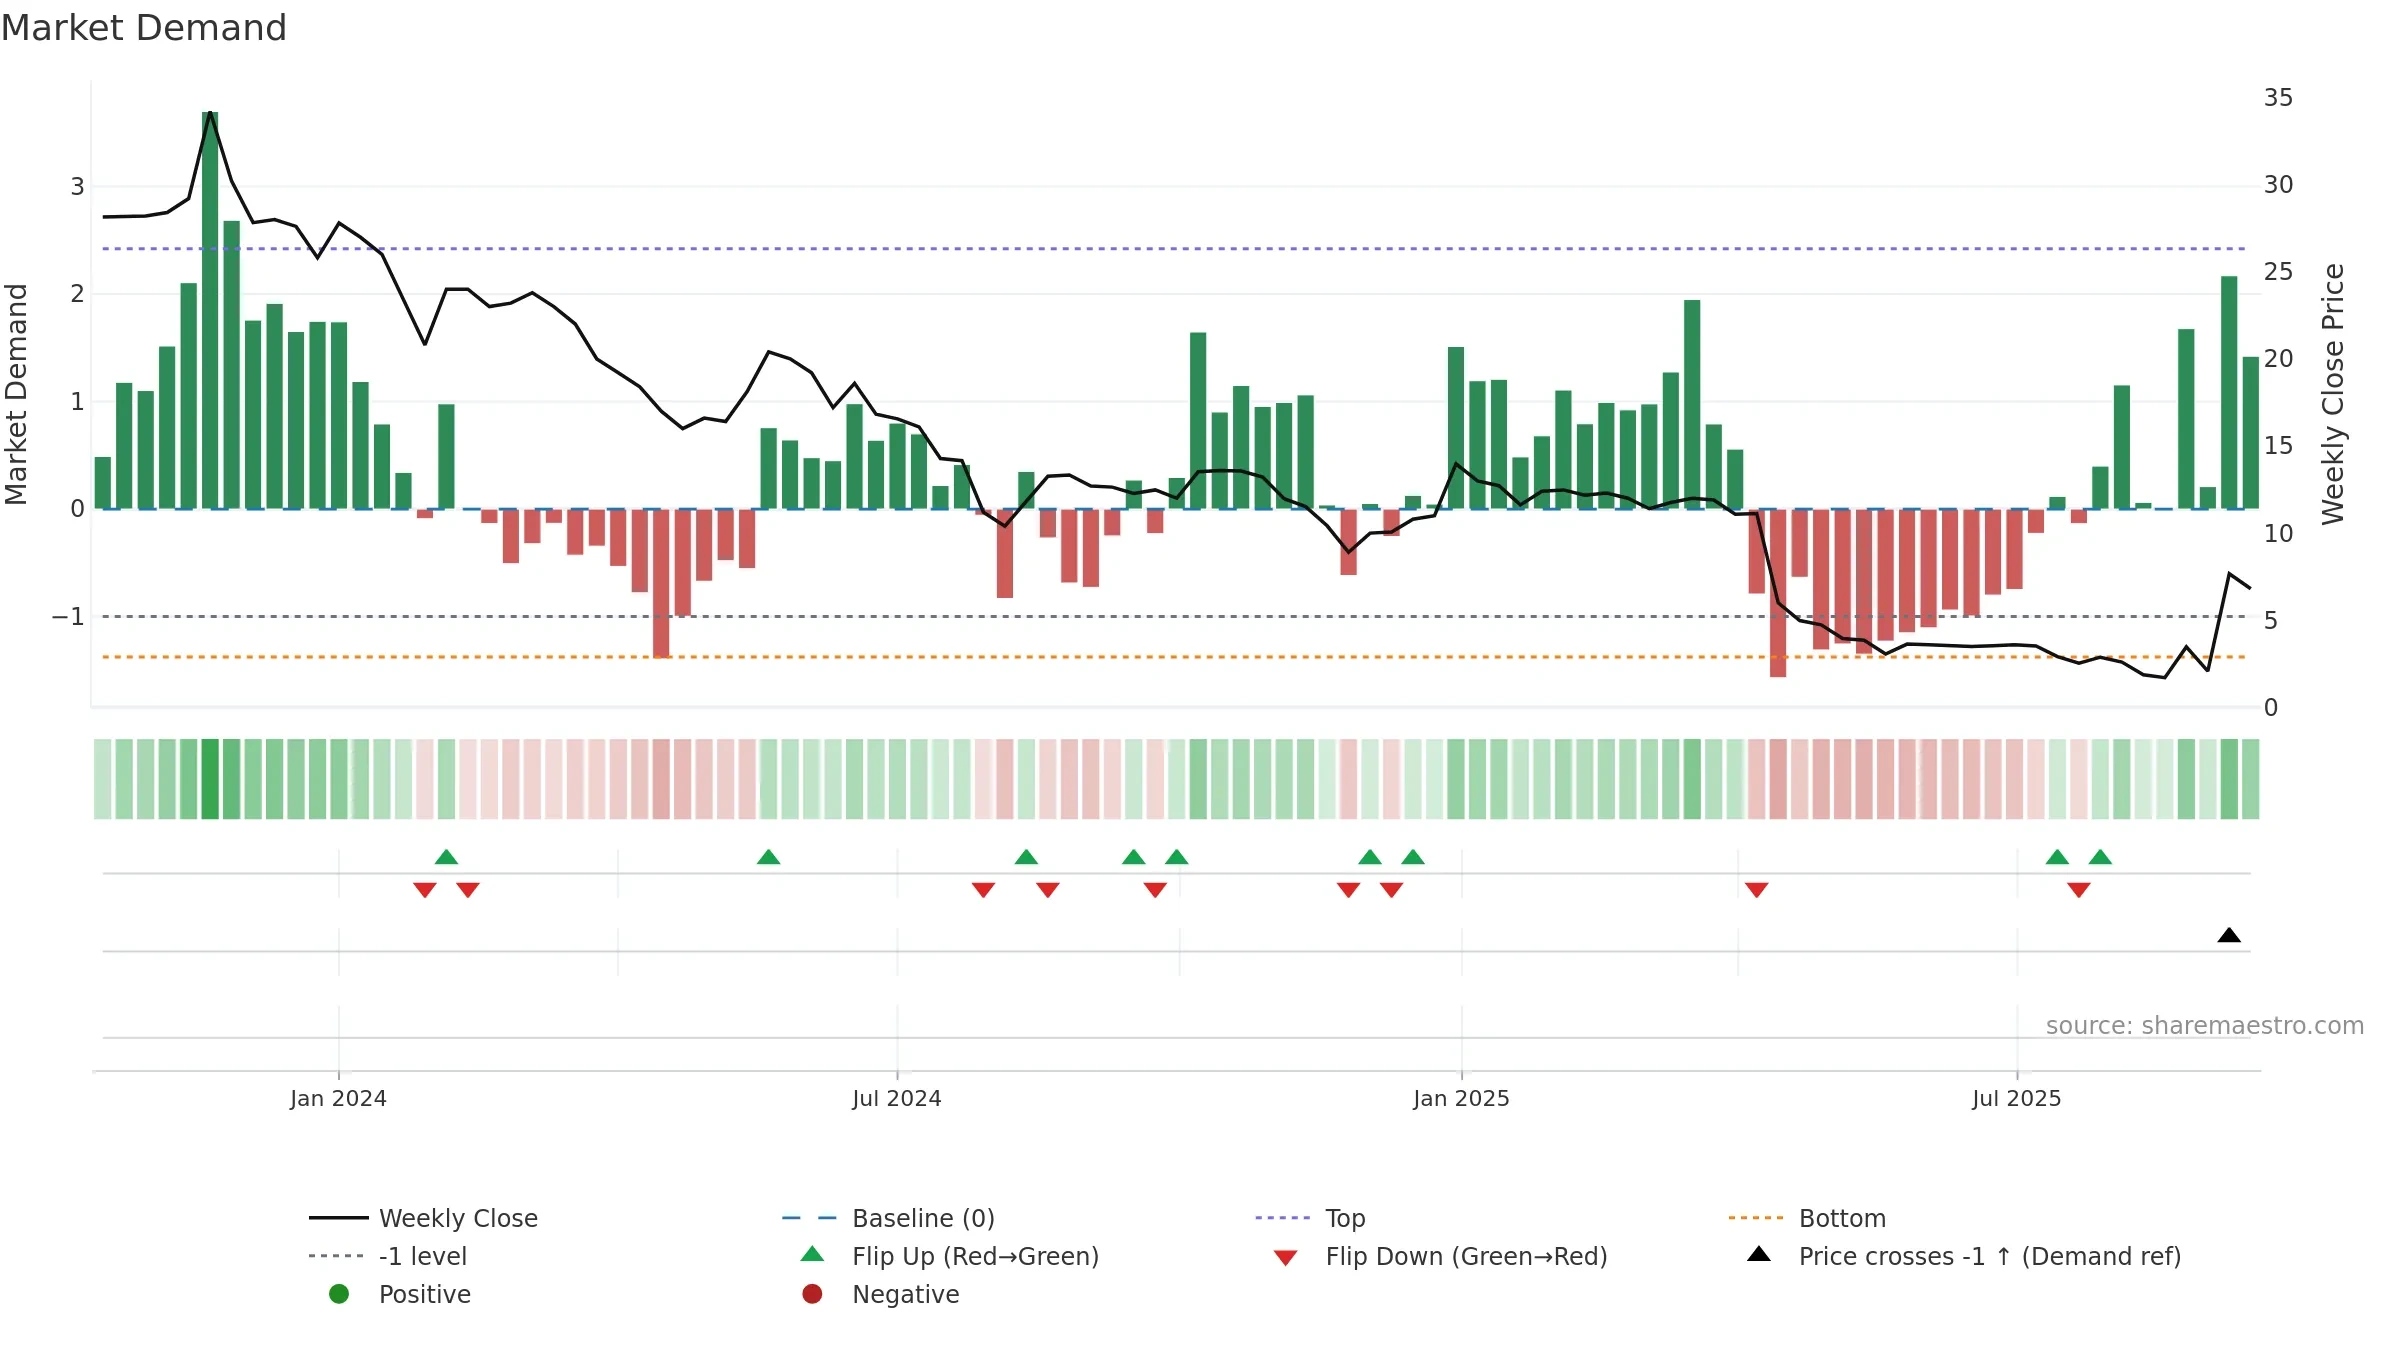Viewport: 2400px width, 1350px height.
Task: Toggle Price crosses -1 ↑ legend entry
Action: click(x=1964, y=1256)
